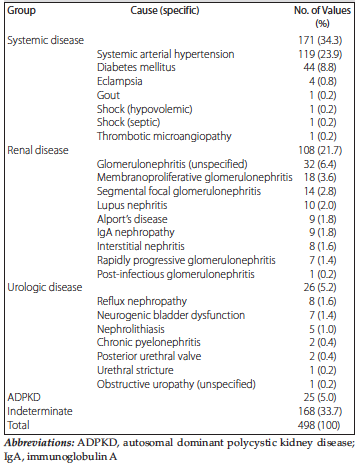Click the Total value 498 (100)

(319, 425)
